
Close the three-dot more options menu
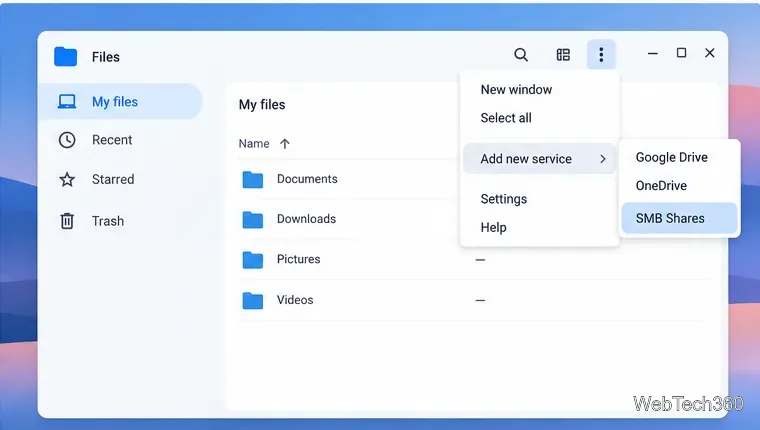click(x=601, y=54)
